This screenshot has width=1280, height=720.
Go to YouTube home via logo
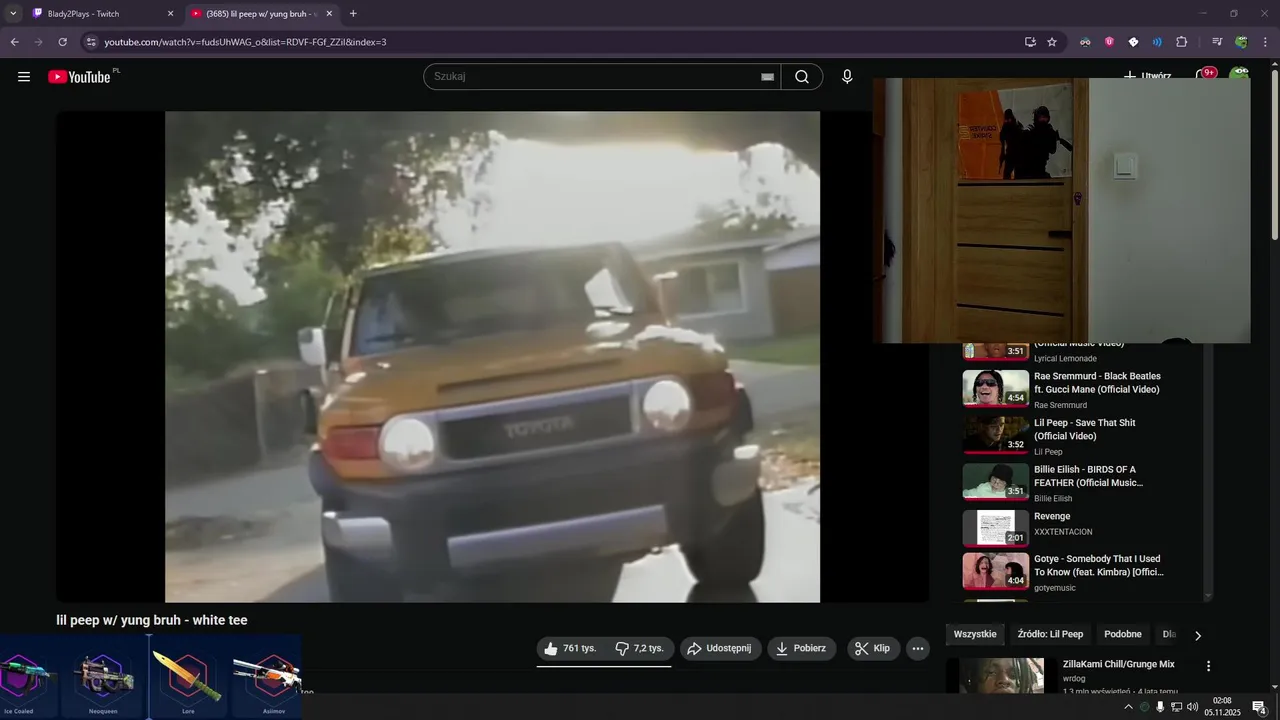pyautogui.click(x=79, y=77)
